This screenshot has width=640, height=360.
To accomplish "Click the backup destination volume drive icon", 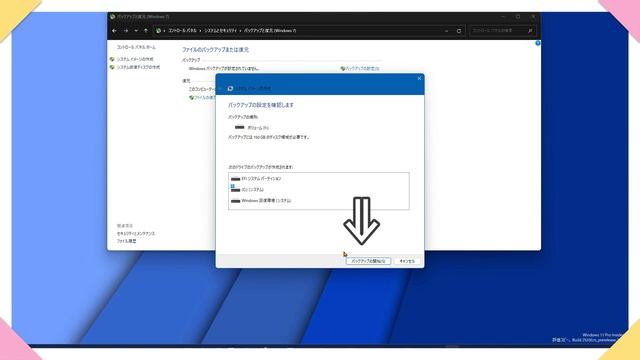I will [240, 127].
